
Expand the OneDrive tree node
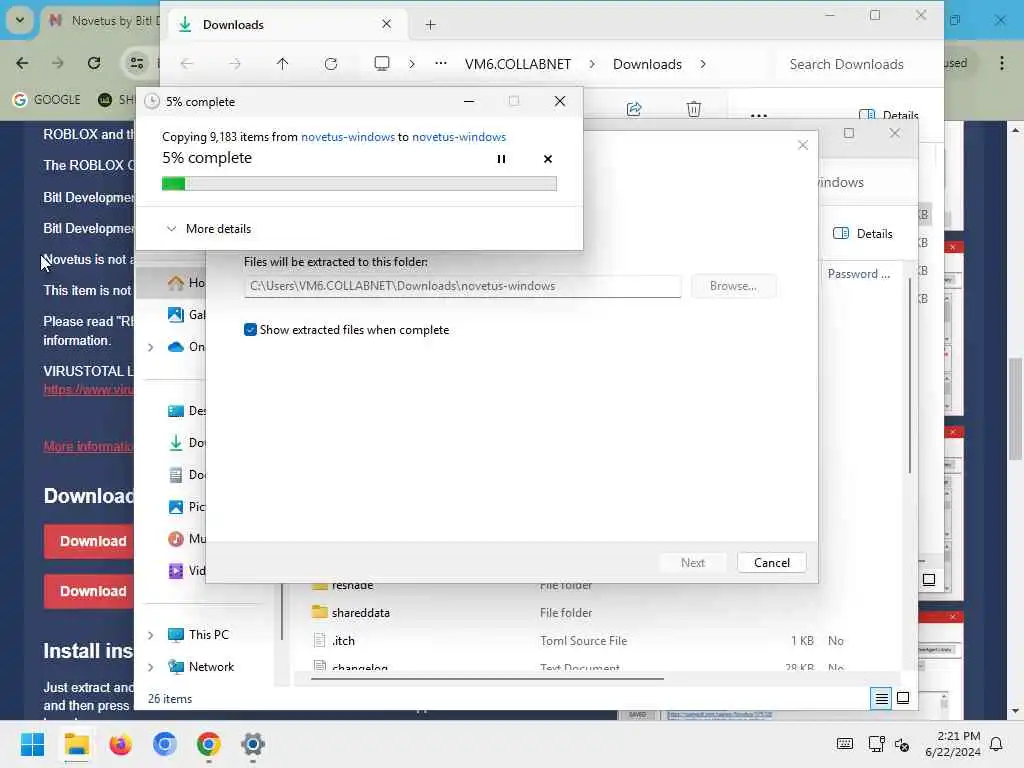click(151, 347)
